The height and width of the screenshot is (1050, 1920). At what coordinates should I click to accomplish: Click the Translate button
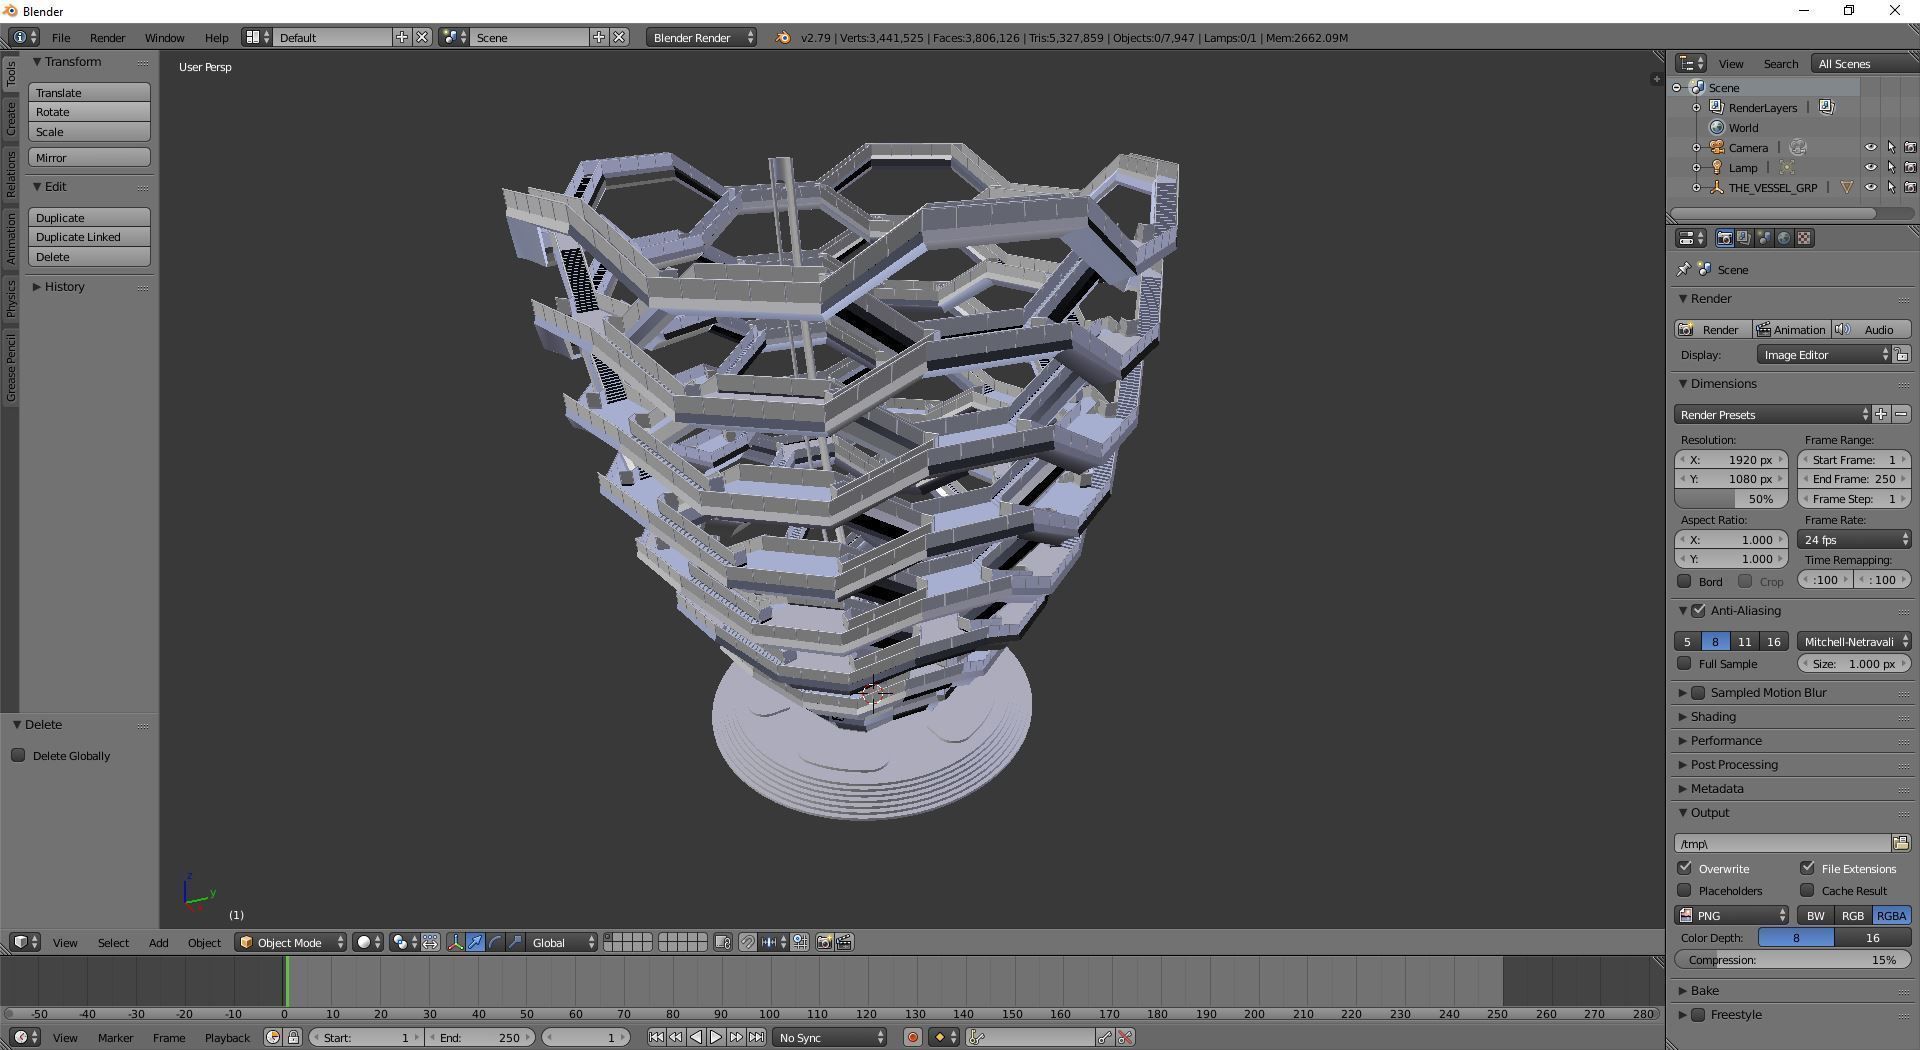coord(89,92)
